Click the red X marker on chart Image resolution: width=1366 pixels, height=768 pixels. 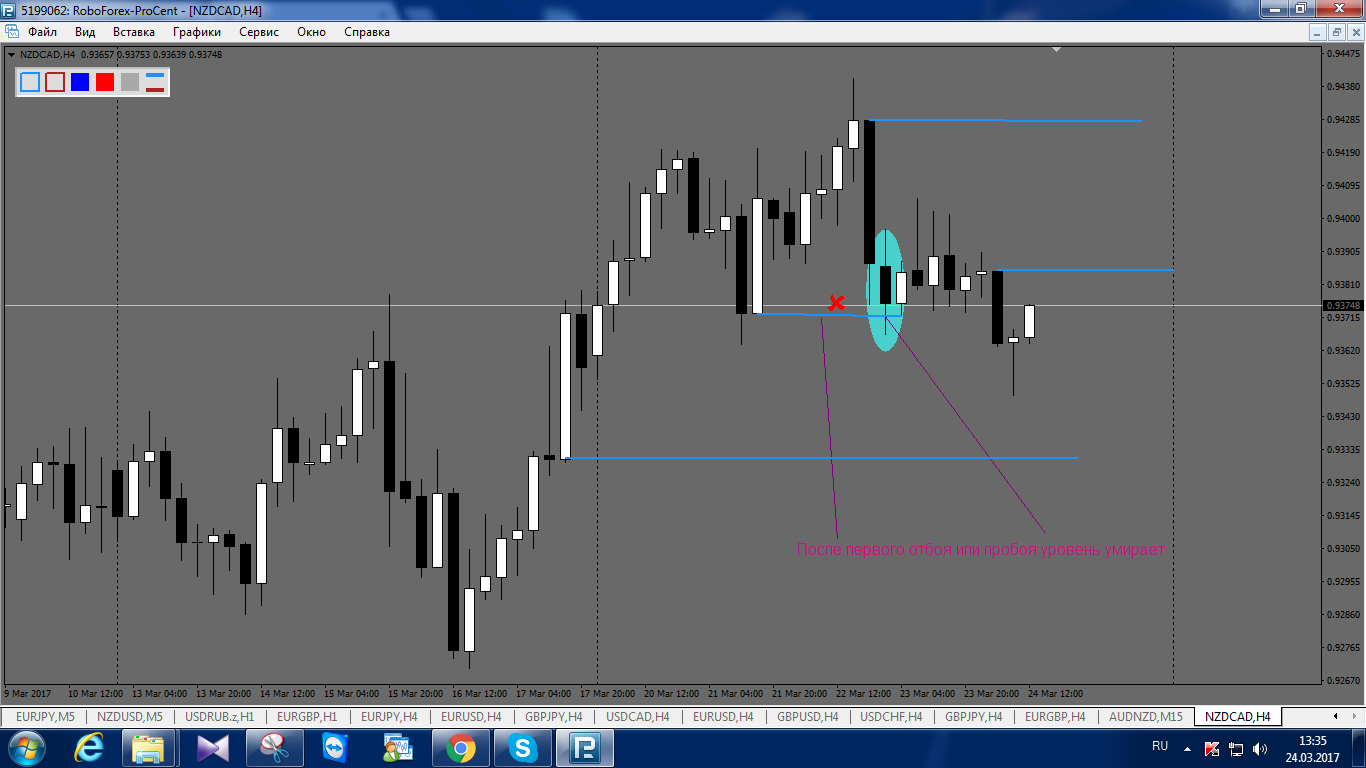(x=837, y=302)
